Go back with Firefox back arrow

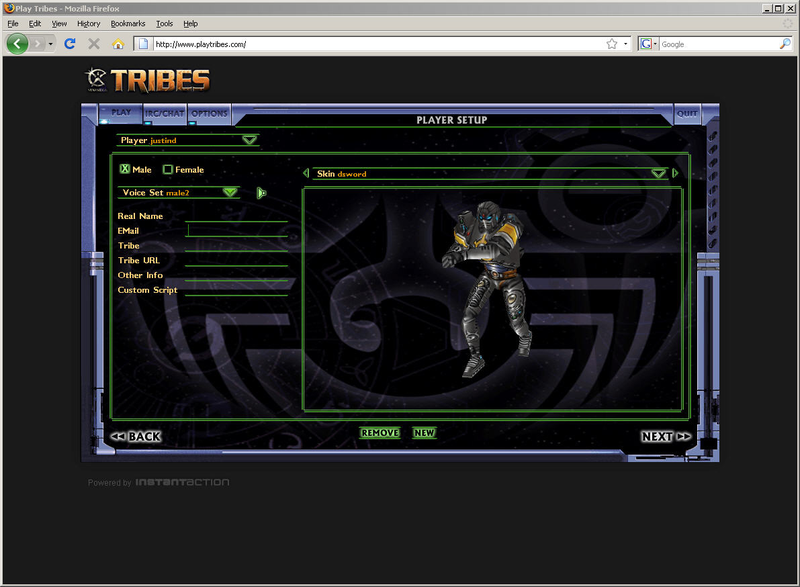tap(17, 44)
